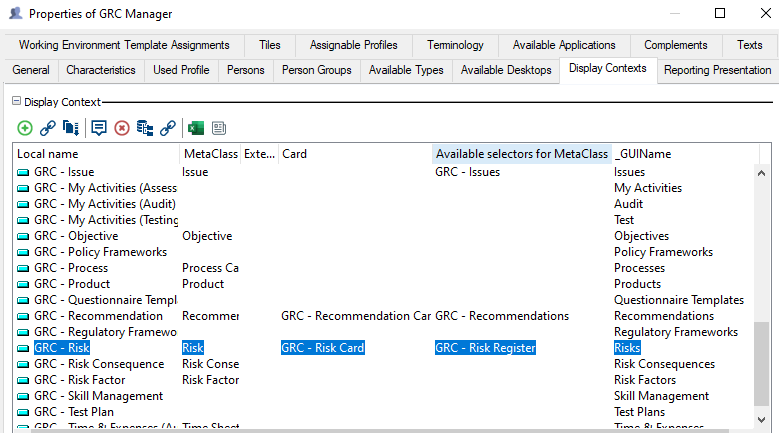Click the icon beside GRC - Skill Management
This screenshot has height=433, width=779.
click(23, 396)
